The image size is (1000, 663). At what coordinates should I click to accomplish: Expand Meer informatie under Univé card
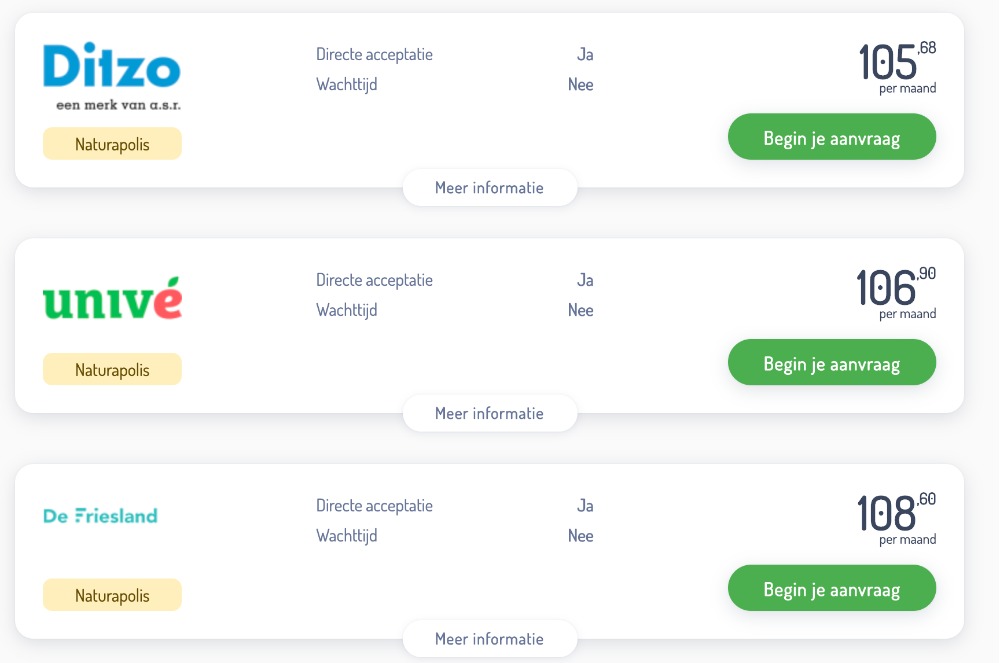point(490,413)
